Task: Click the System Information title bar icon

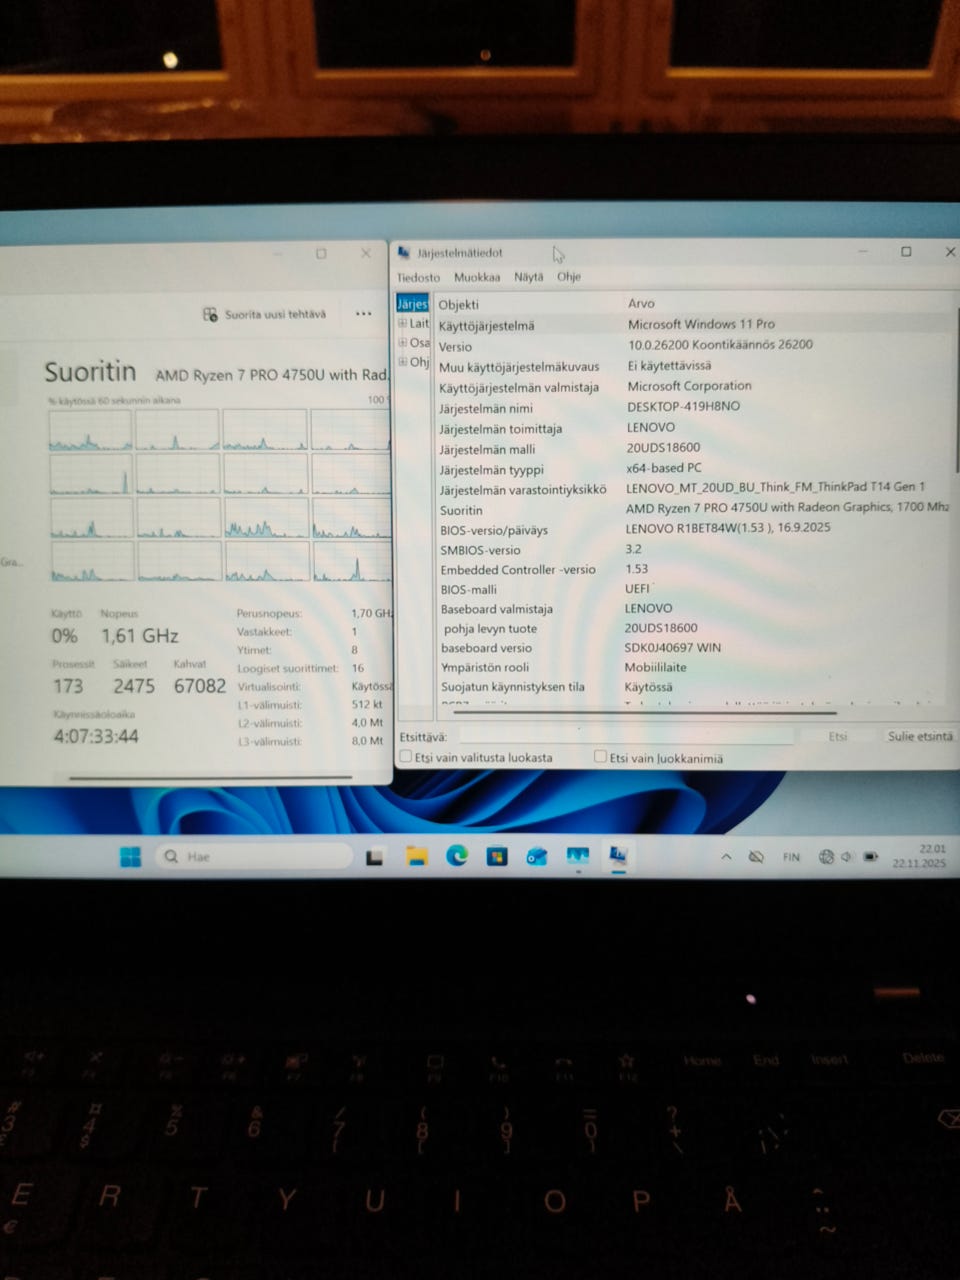Action: pyautogui.click(x=404, y=253)
